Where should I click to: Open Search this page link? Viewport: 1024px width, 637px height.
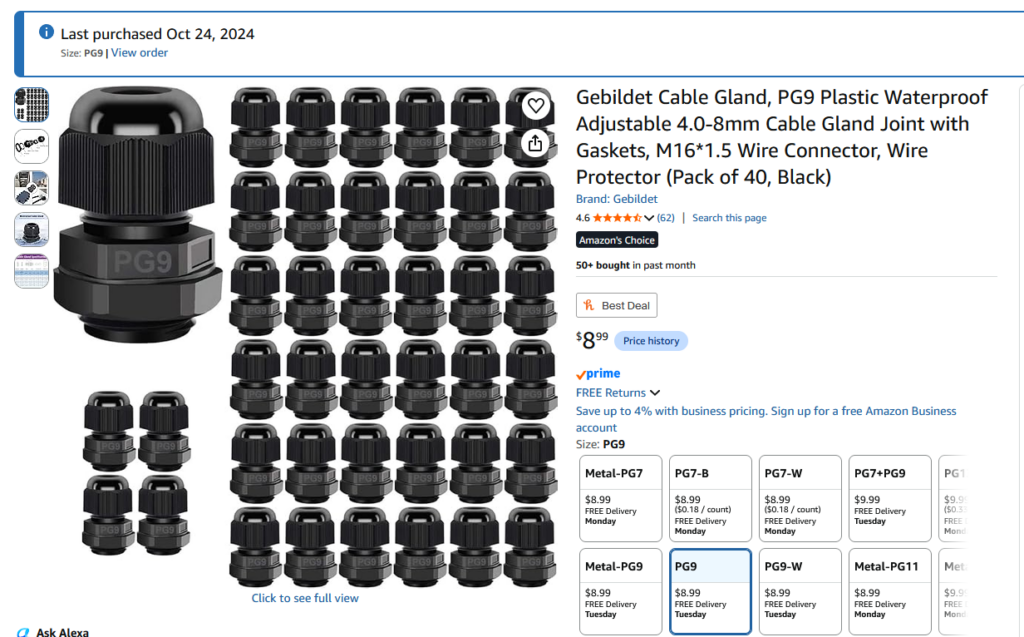[729, 218]
